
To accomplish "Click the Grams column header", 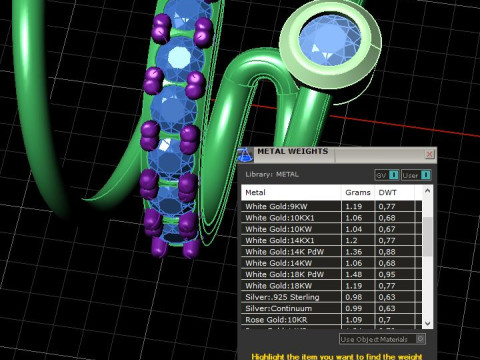I will click(358, 192).
